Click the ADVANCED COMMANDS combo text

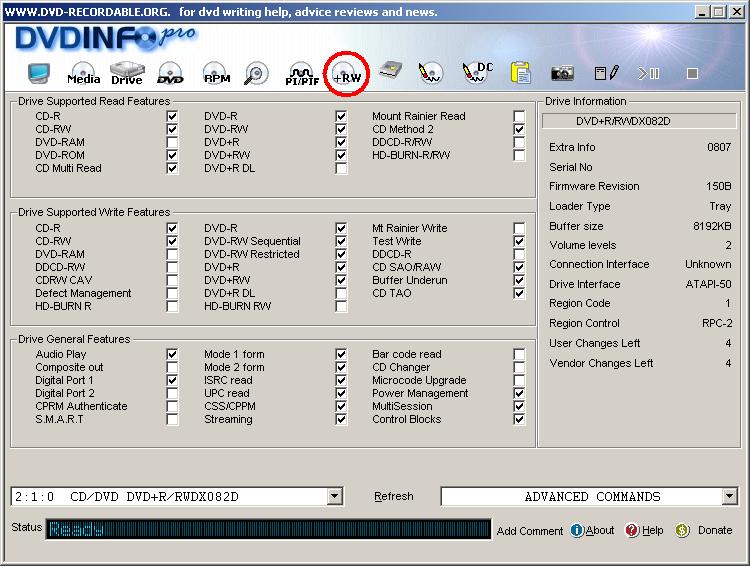[x=592, y=497]
